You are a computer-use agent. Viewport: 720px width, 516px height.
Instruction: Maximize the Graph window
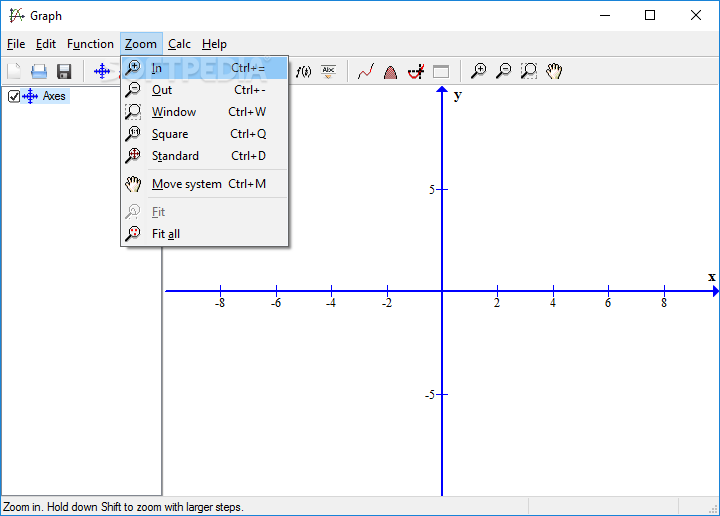650,16
